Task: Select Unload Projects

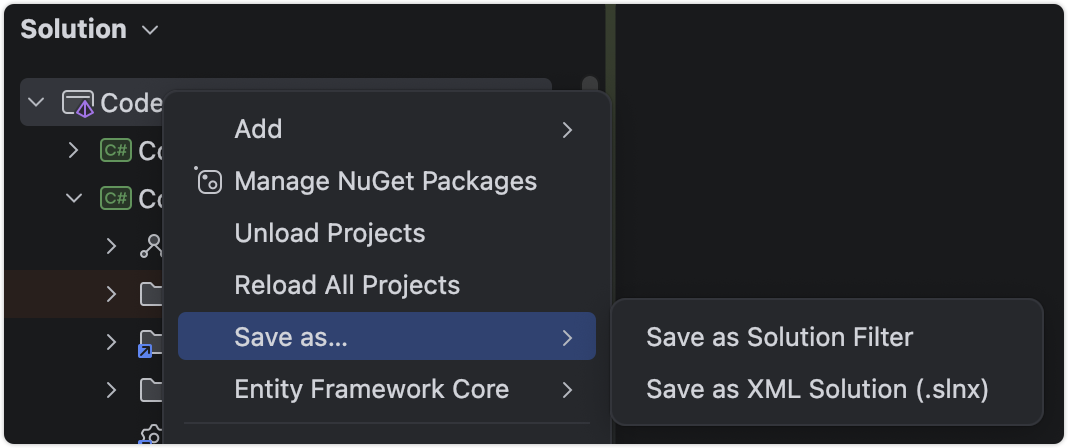Action: coord(330,233)
